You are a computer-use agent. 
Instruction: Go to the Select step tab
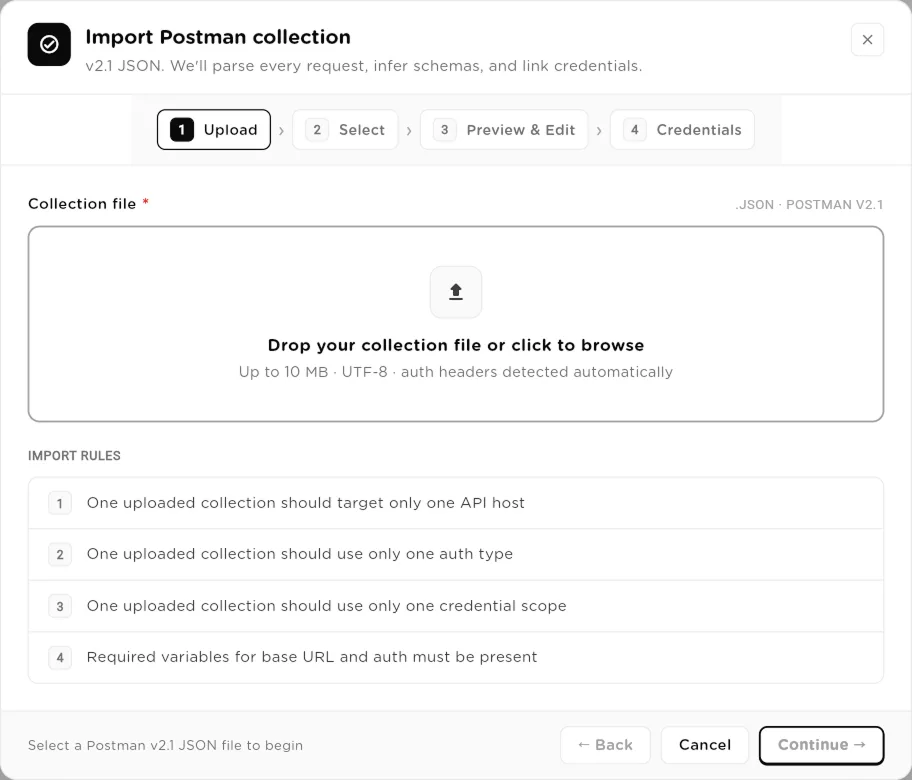[345, 130]
